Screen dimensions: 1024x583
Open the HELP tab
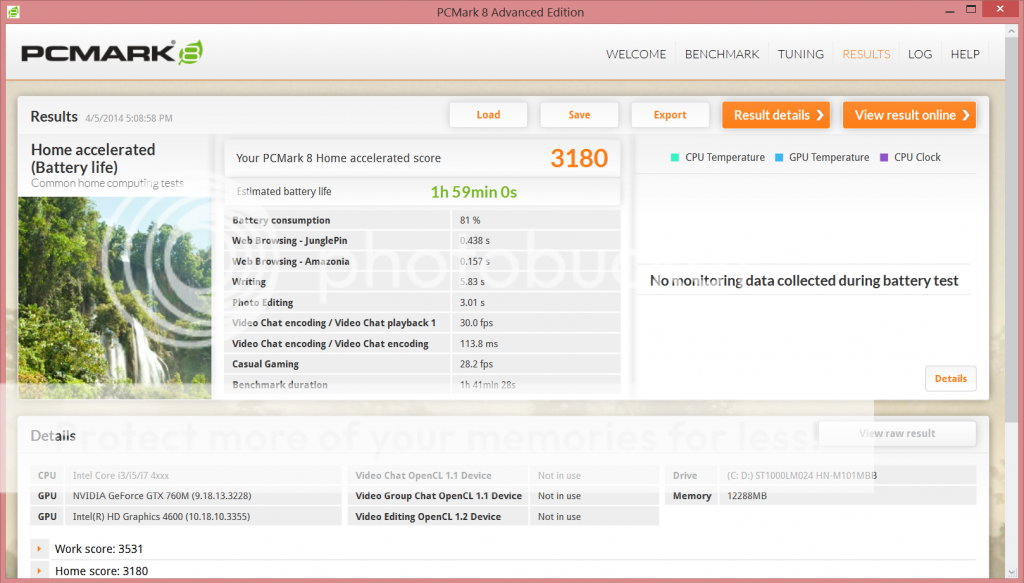(965, 54)
